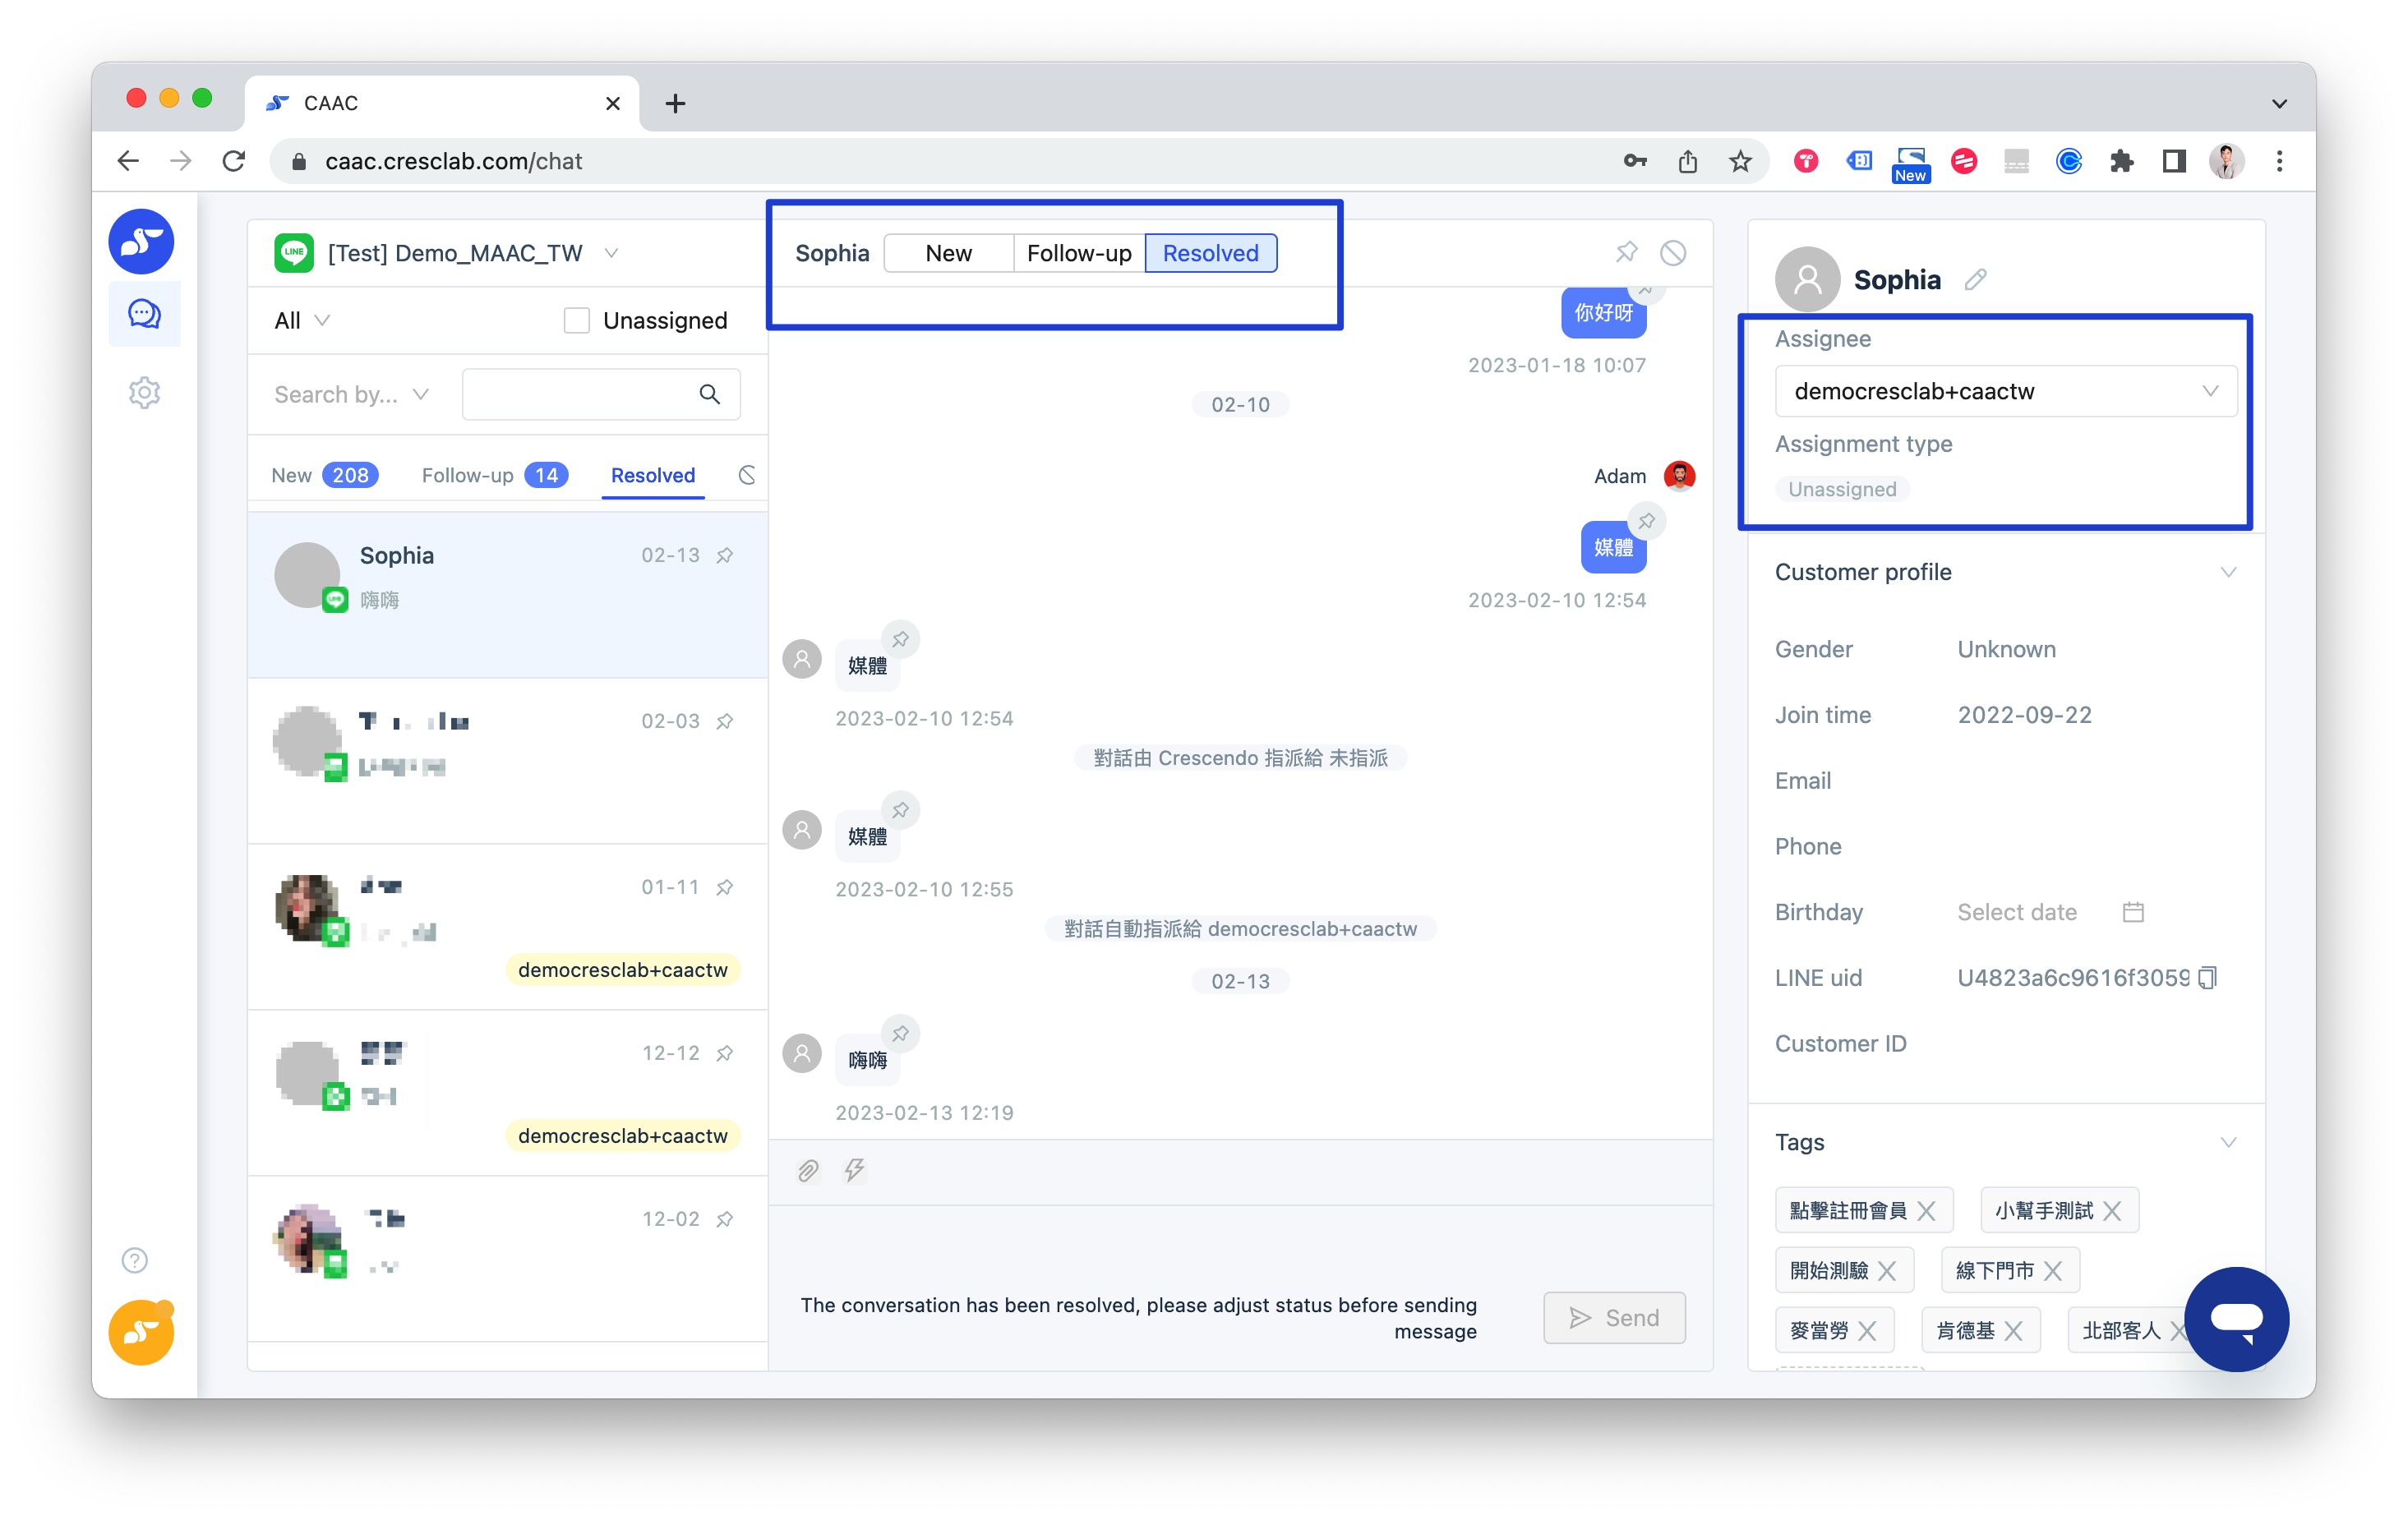This screenshot has width=2408, height=1520.
Task: Open the chat icon in left sidebar
Action: (144, 314)
